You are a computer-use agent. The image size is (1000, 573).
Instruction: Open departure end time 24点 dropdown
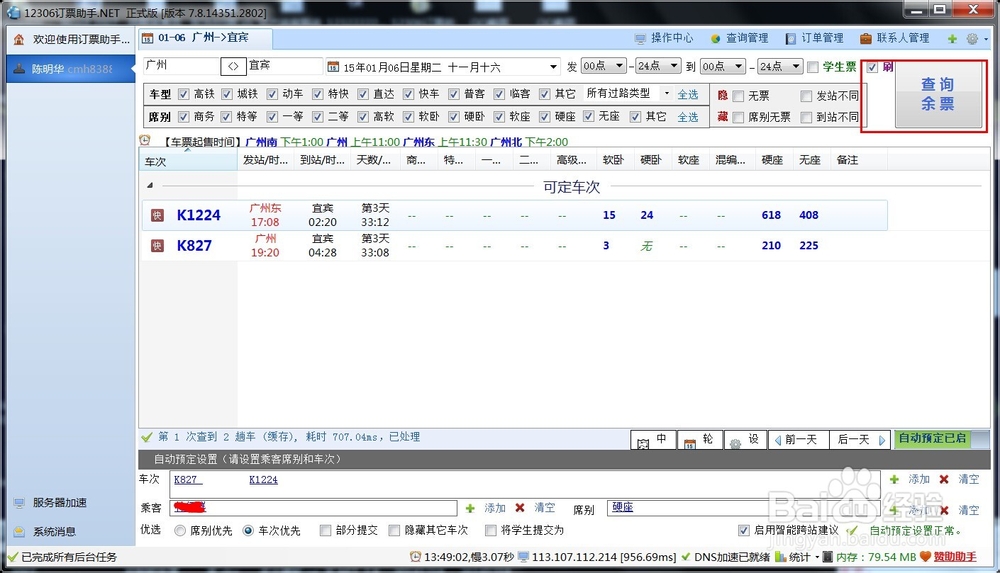674,66
